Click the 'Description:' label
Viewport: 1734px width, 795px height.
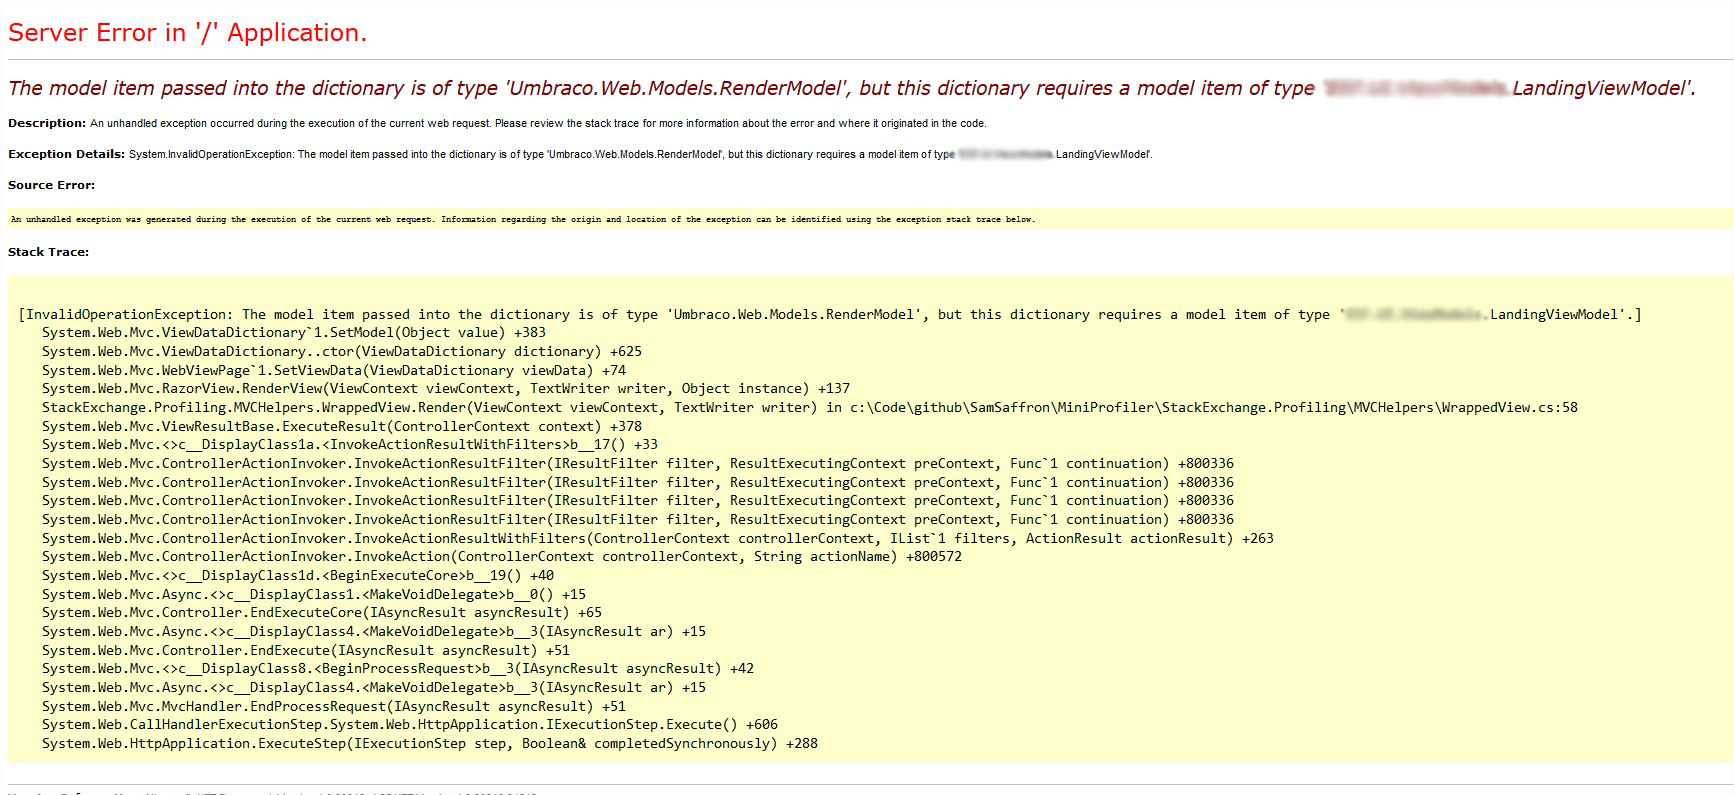tap(47, 123)
